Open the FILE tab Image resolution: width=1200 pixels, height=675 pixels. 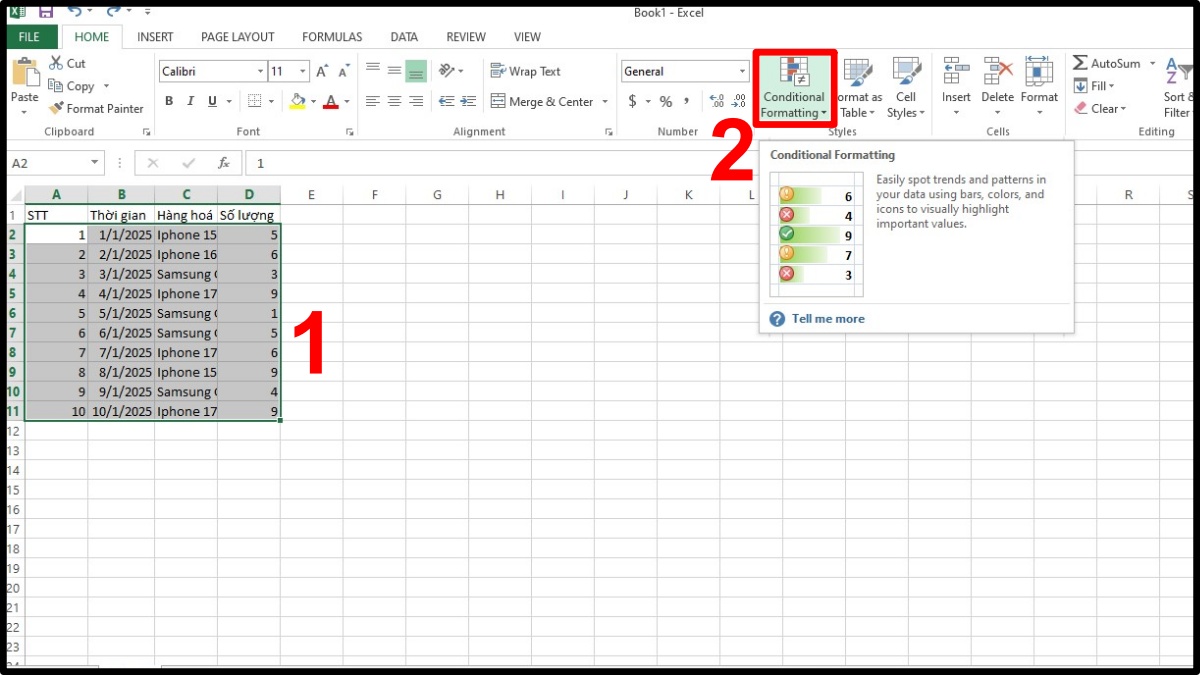(x=30, y=37)
